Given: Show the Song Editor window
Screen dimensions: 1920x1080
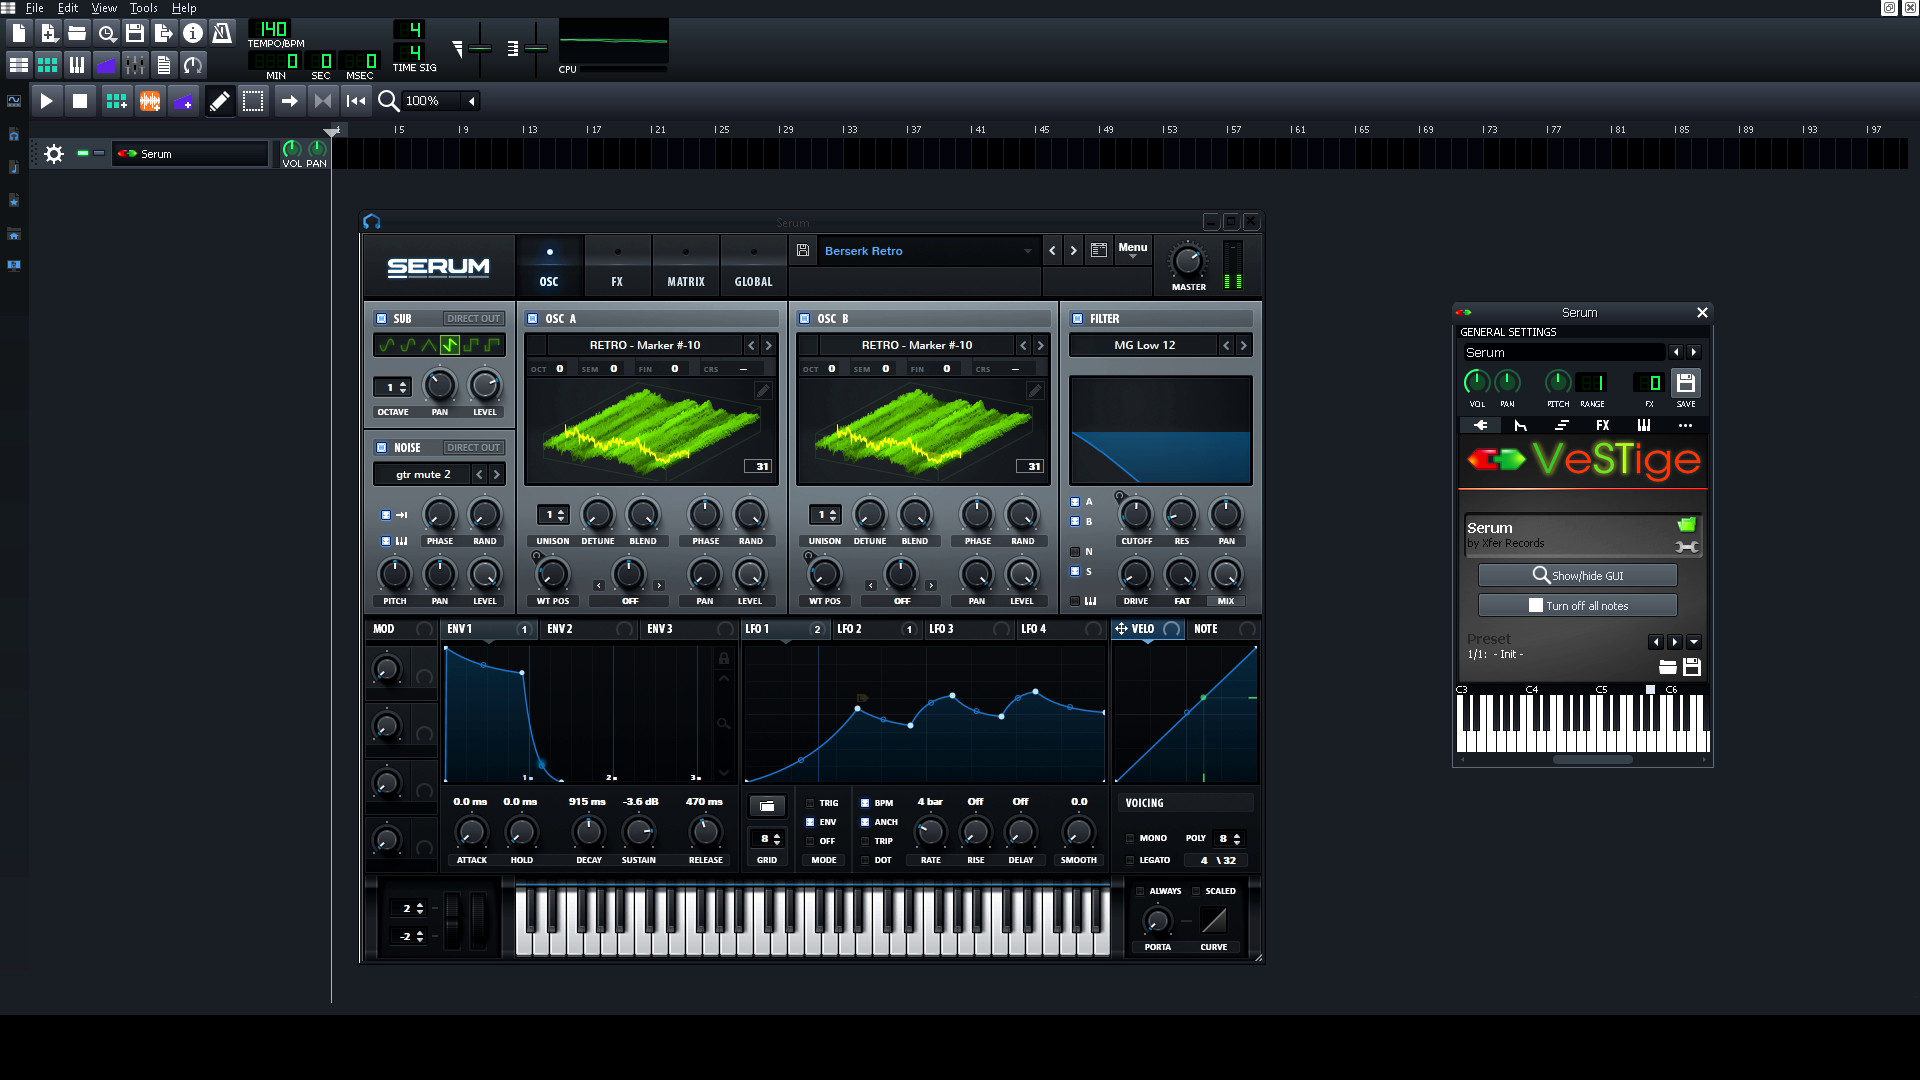Looking at the screenshot, I should [x=19, y=66].
